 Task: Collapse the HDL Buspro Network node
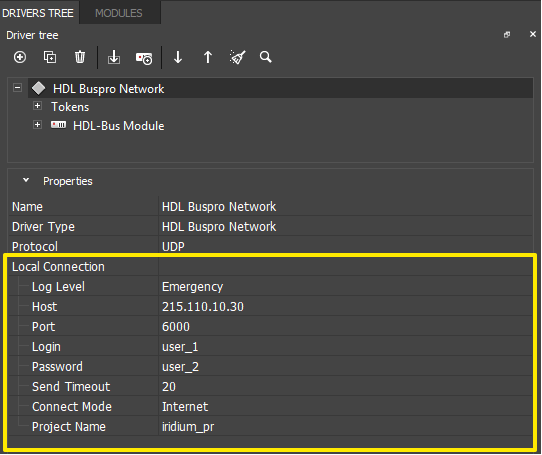pyautogui.click(x=17, y=87)
